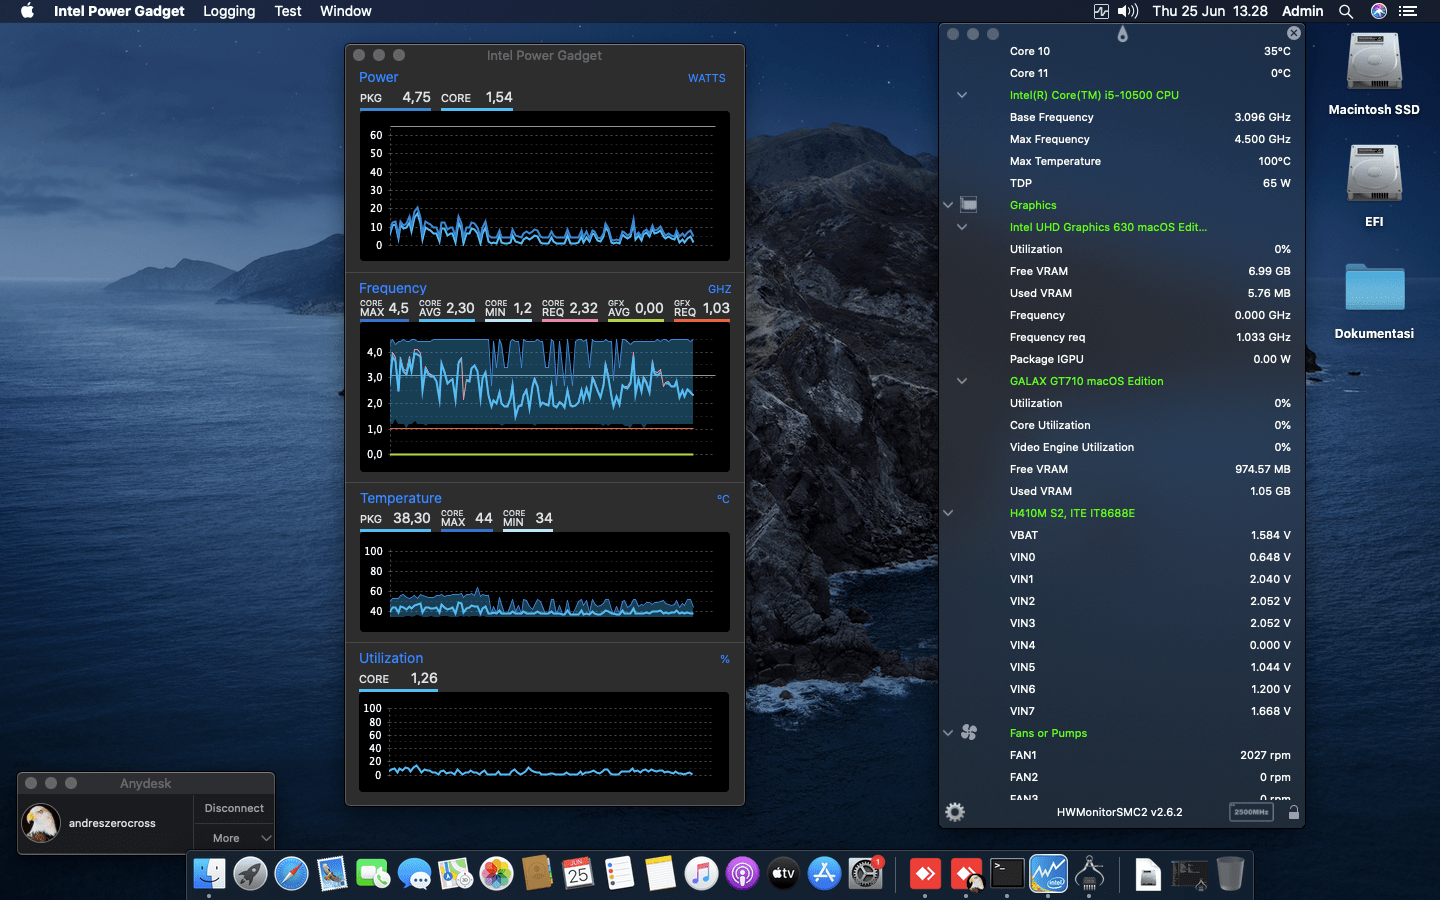This screenshot has width=1440, height=900.
Task: Click the volume icon in the menu bar
Action: 1130,11
